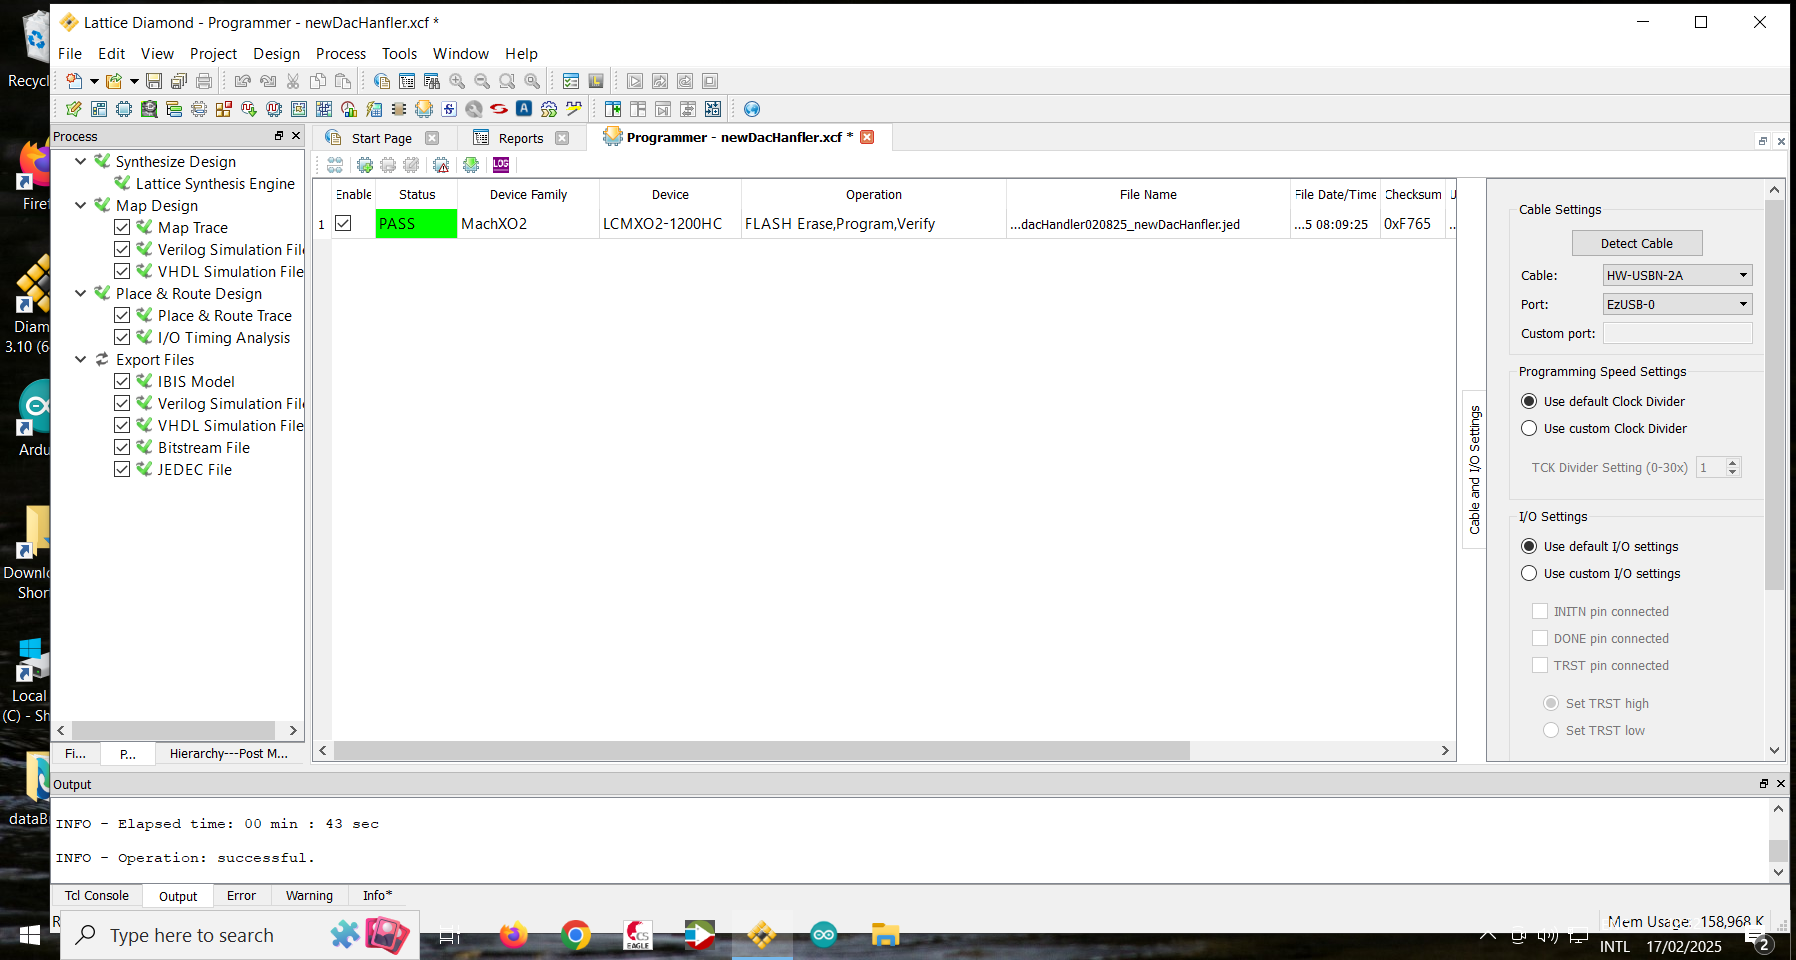1796x960 pixels.
Task: Open File Explorer from the taskbar
Action: (x=886, y=935)
